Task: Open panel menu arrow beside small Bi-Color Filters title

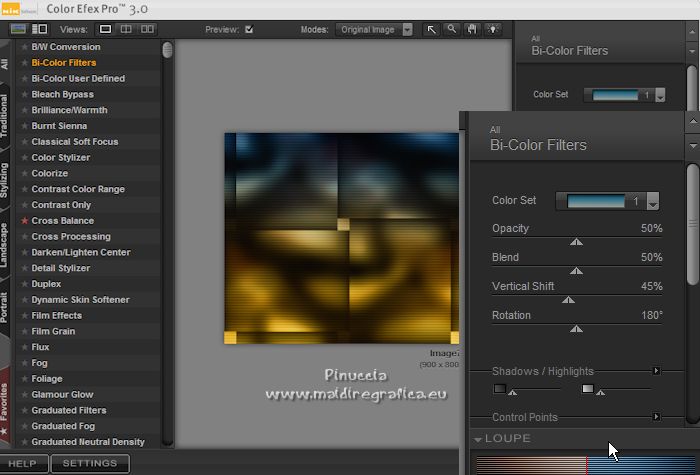Action: click(692, 51)
